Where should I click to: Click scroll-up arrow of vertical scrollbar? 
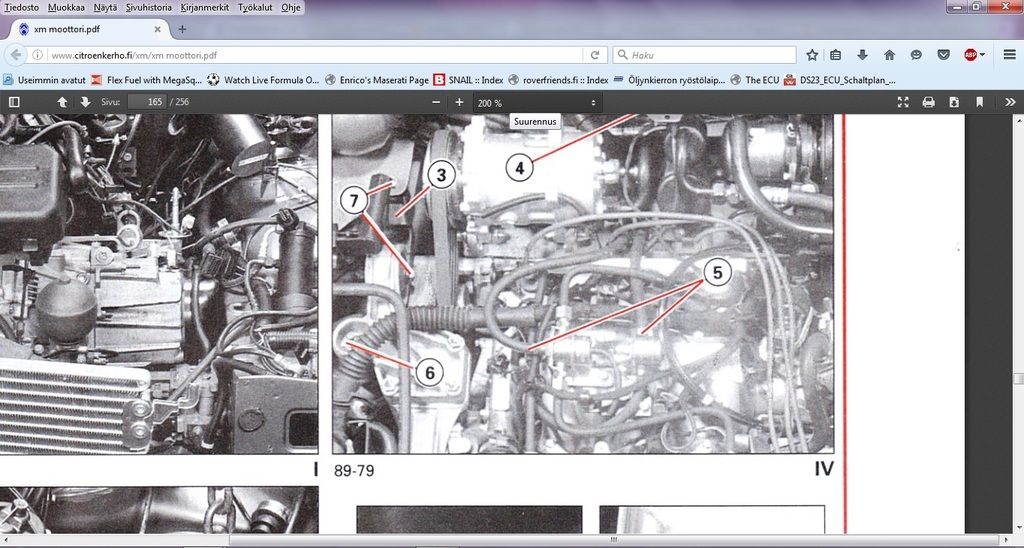(1018, 120)
